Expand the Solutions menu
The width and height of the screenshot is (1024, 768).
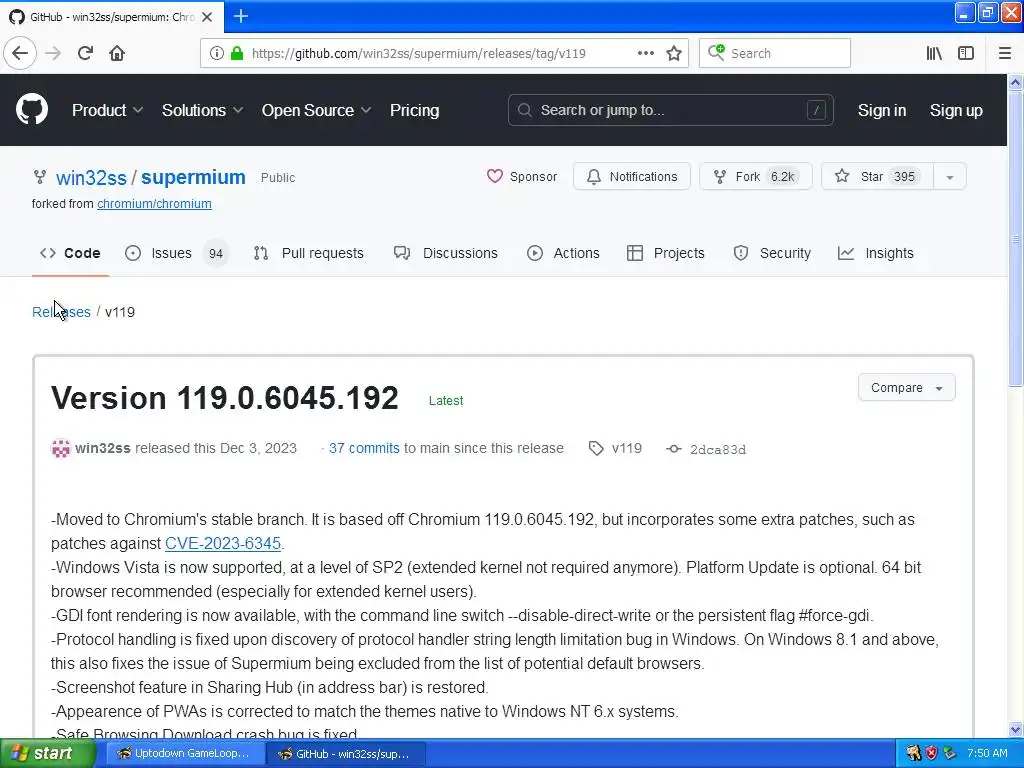(202, 110)
